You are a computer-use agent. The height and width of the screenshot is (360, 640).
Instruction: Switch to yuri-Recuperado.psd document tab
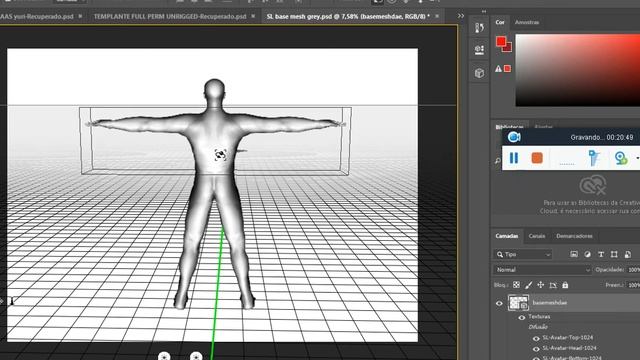coord(37,17)
